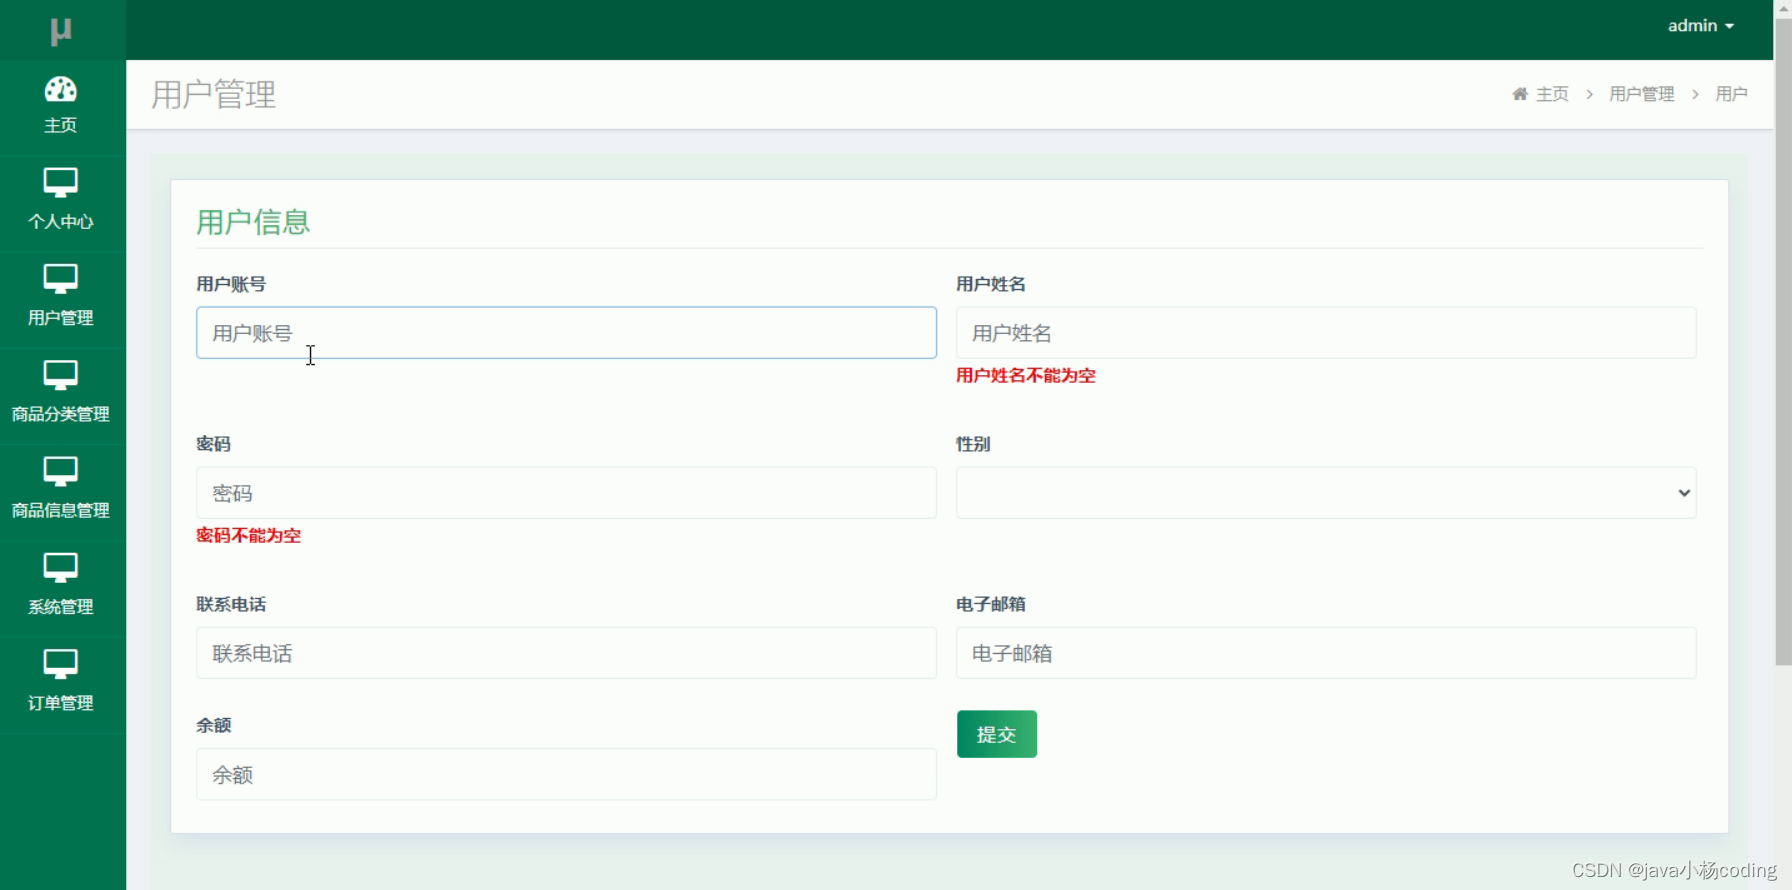The image size is (1792, 890).
Task: Select 商品信息管理 label in sidebar menu
Action: tap(61, 510)
